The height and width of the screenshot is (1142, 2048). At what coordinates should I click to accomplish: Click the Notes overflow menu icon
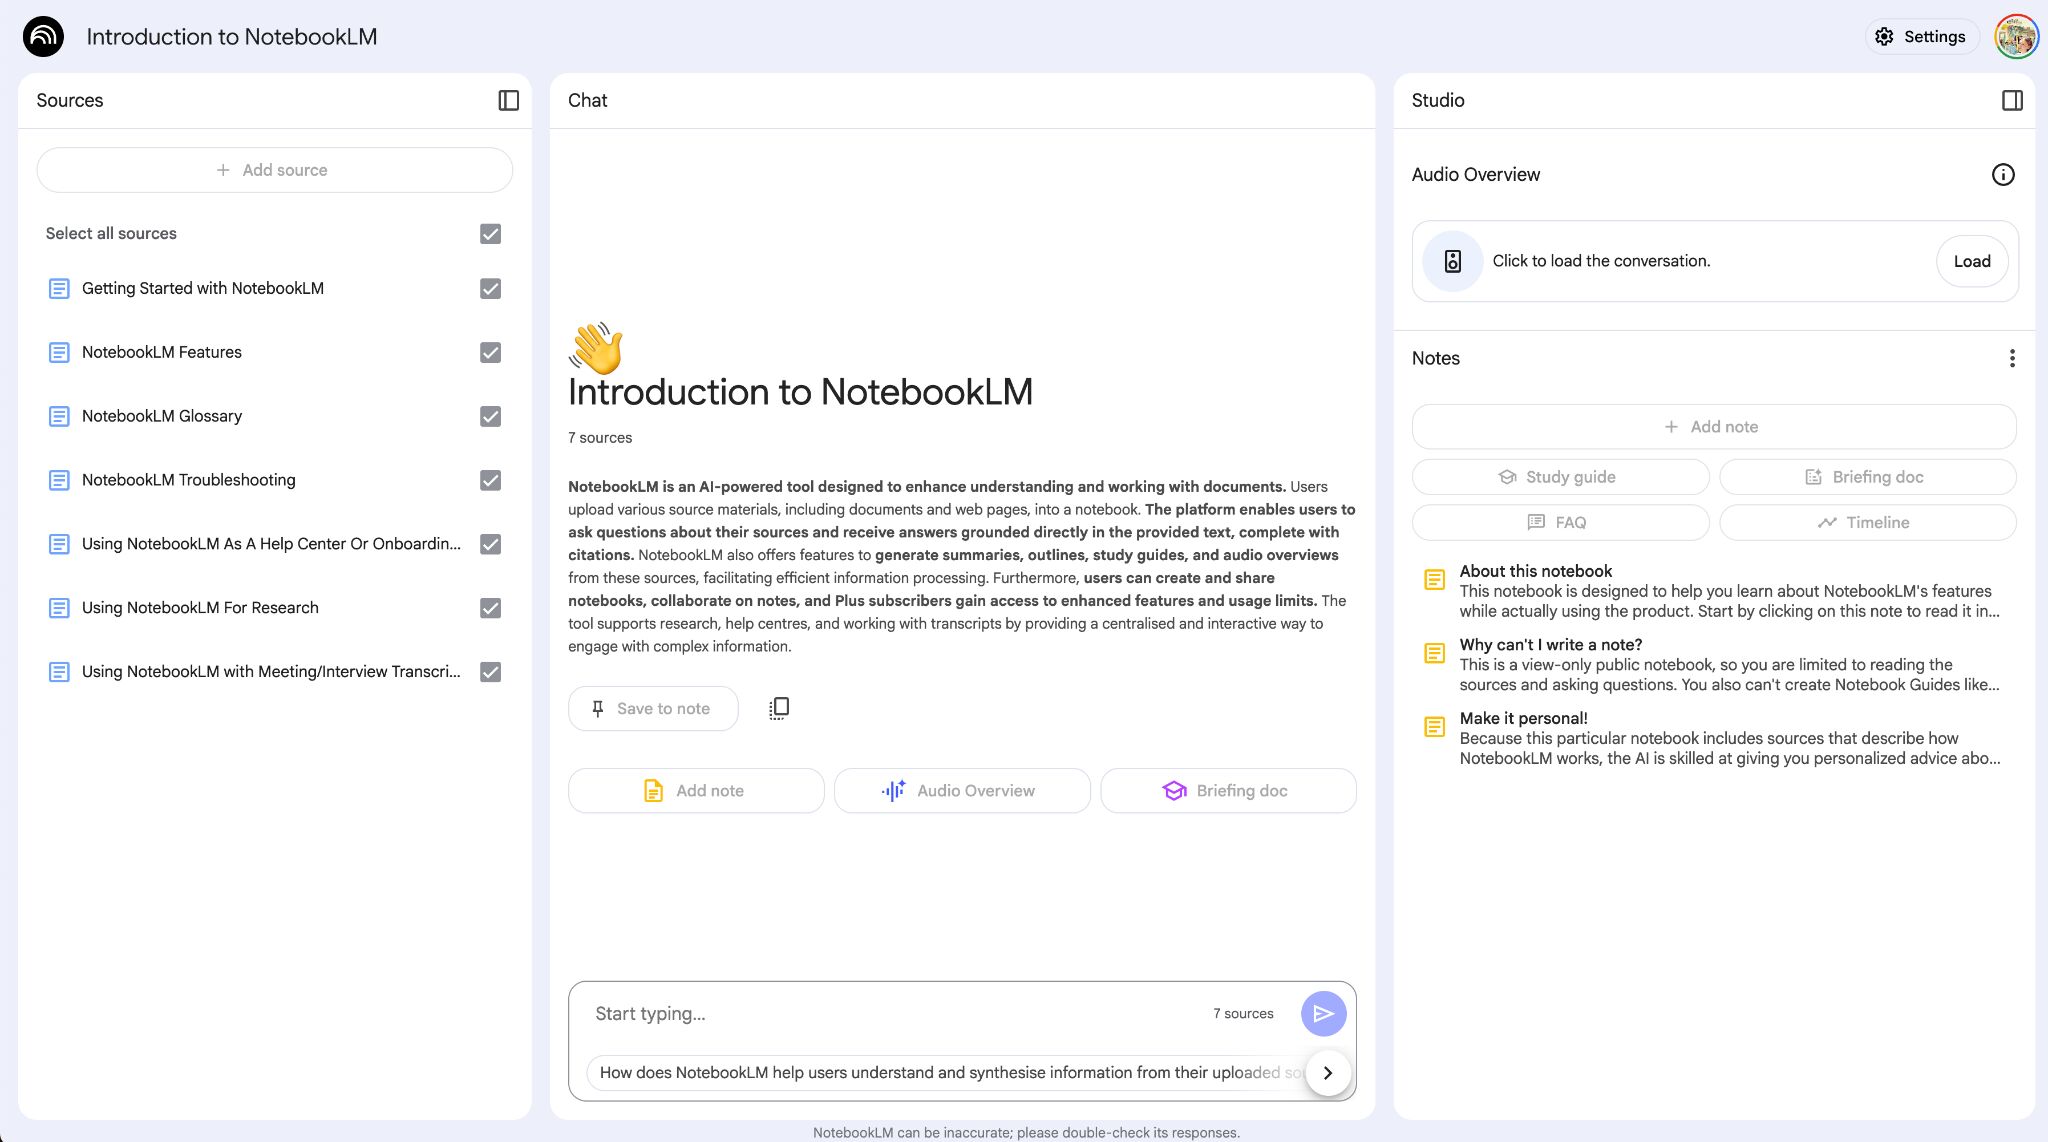[2013, 359]
